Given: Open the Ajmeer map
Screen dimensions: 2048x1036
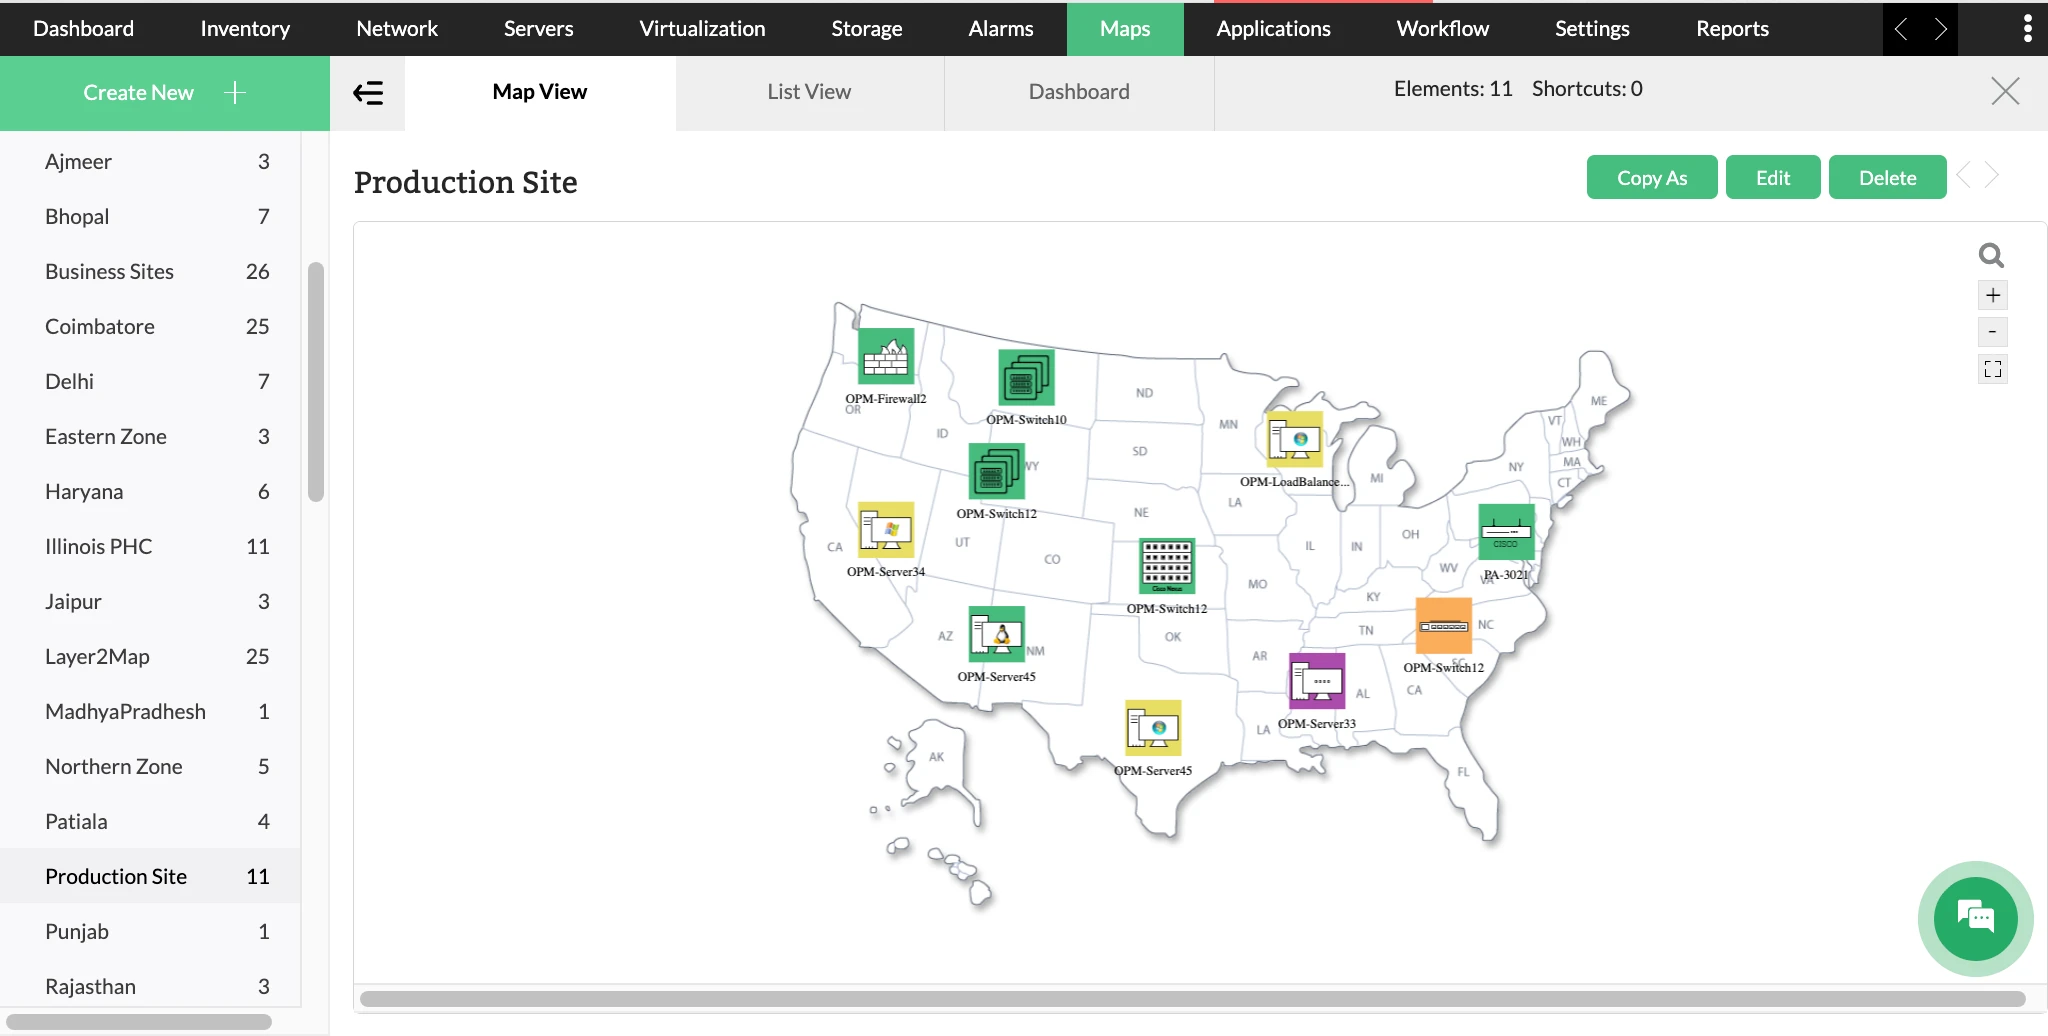Looking at the screenshot, I should pos(150,161).
